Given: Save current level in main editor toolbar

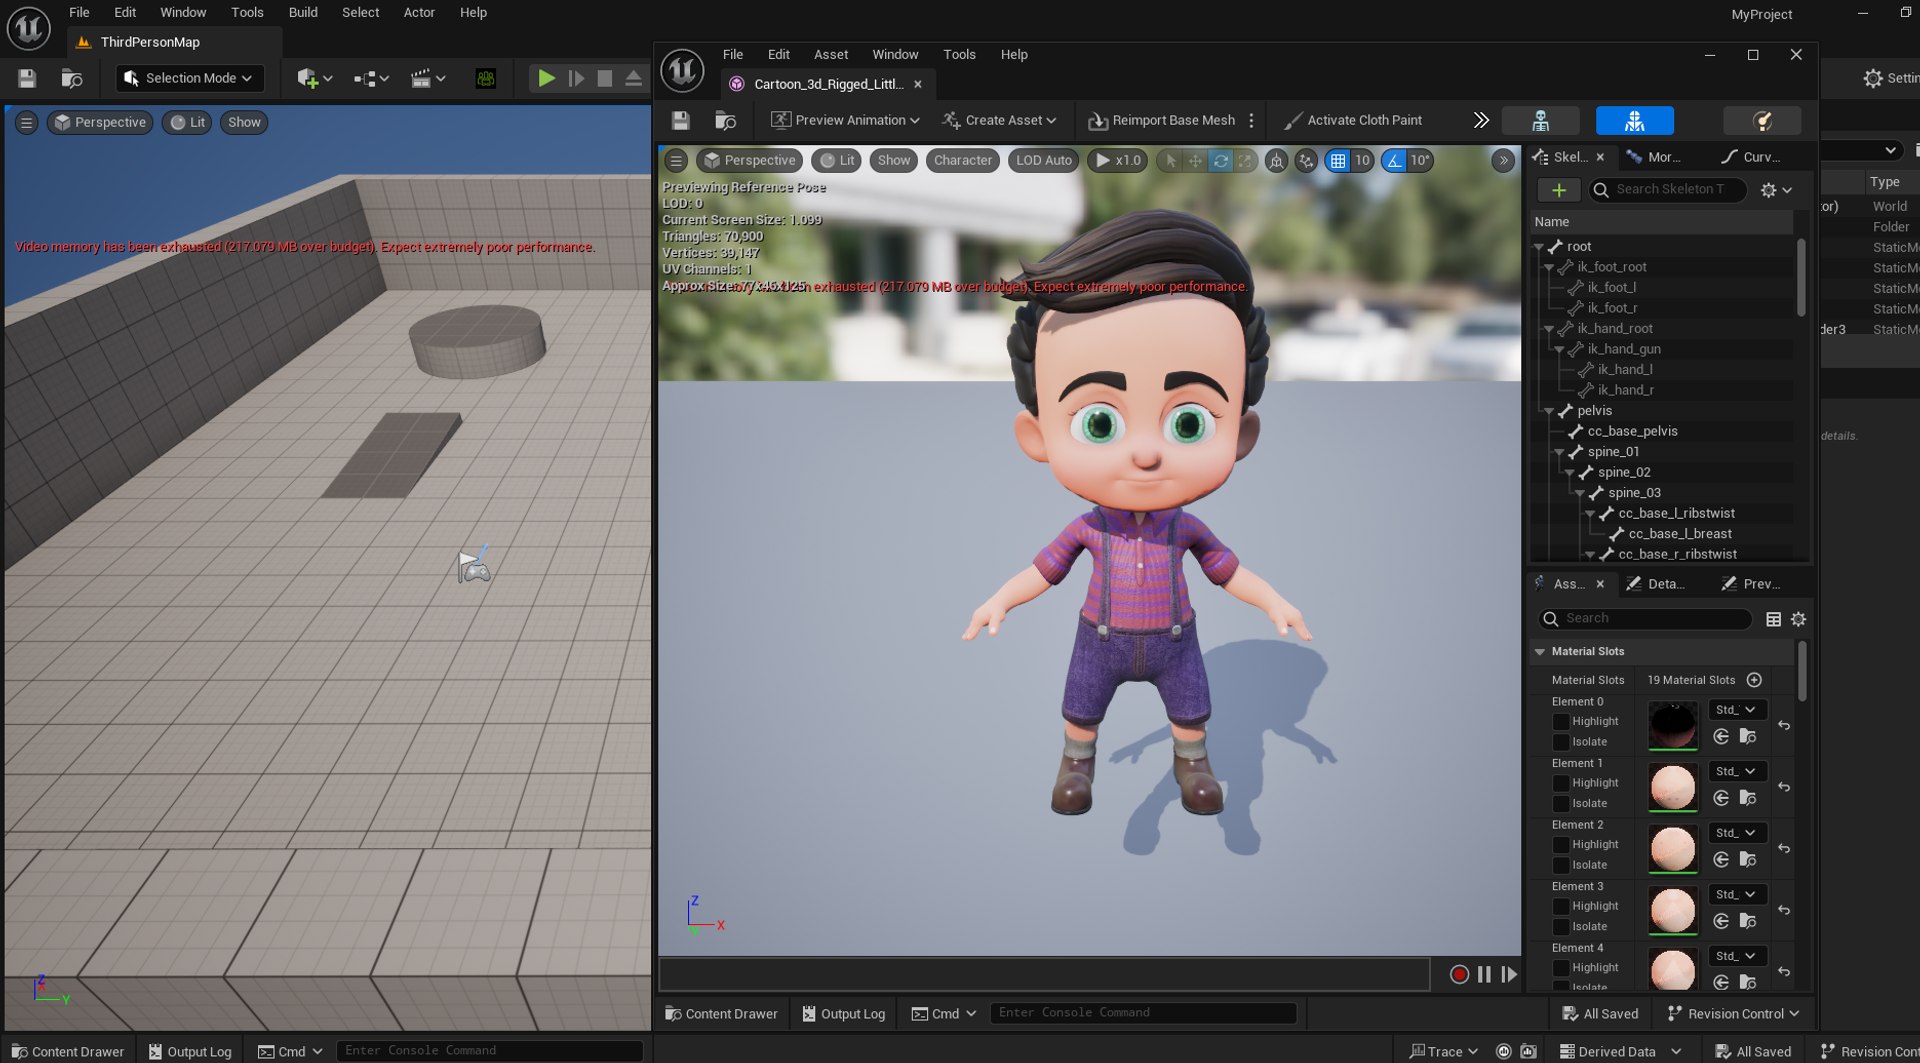Looking at the screenshot, I should (x=27, y=78).
